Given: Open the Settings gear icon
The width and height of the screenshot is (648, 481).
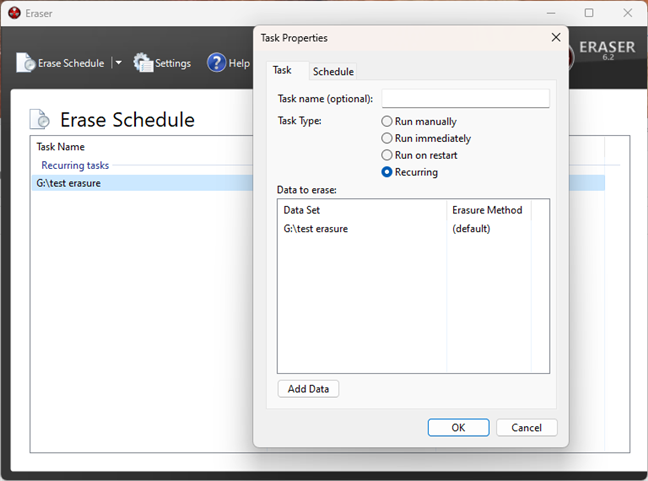Looking at the screenshot, I should pyautogui.click(x=143, y=63).
